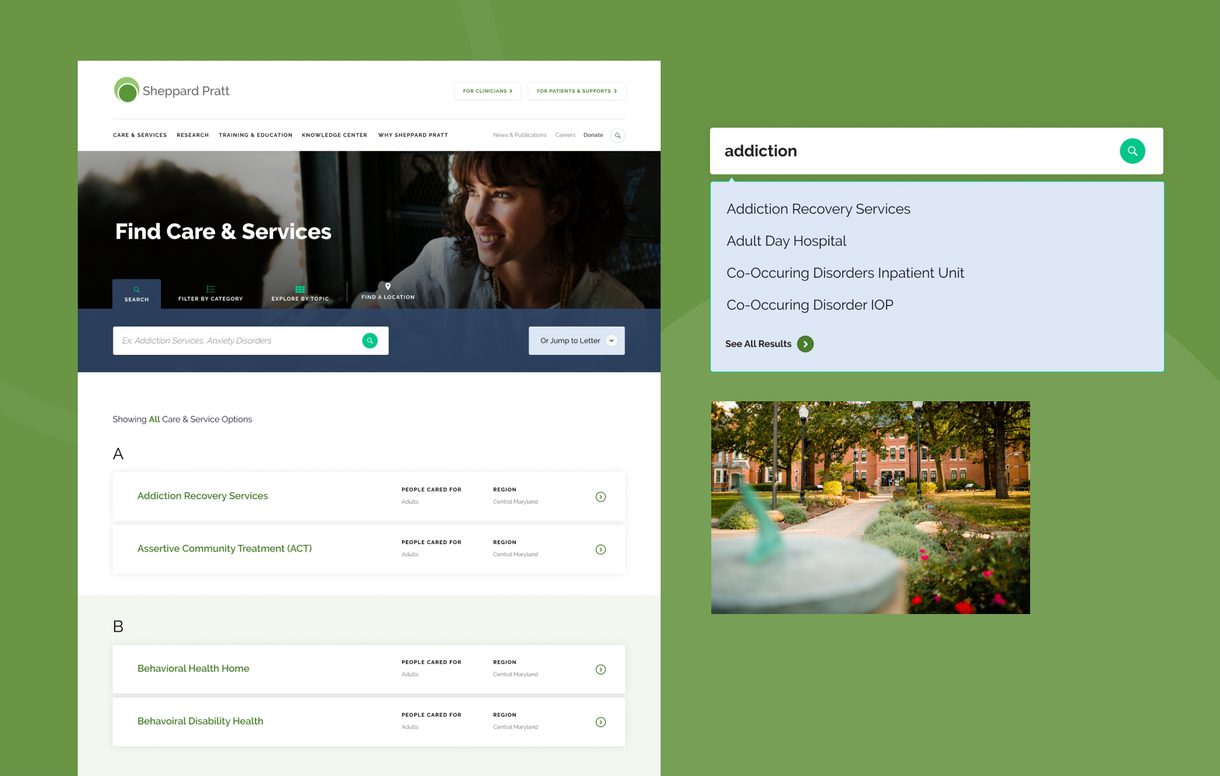Click the Donate link

[x=593, y=135]
